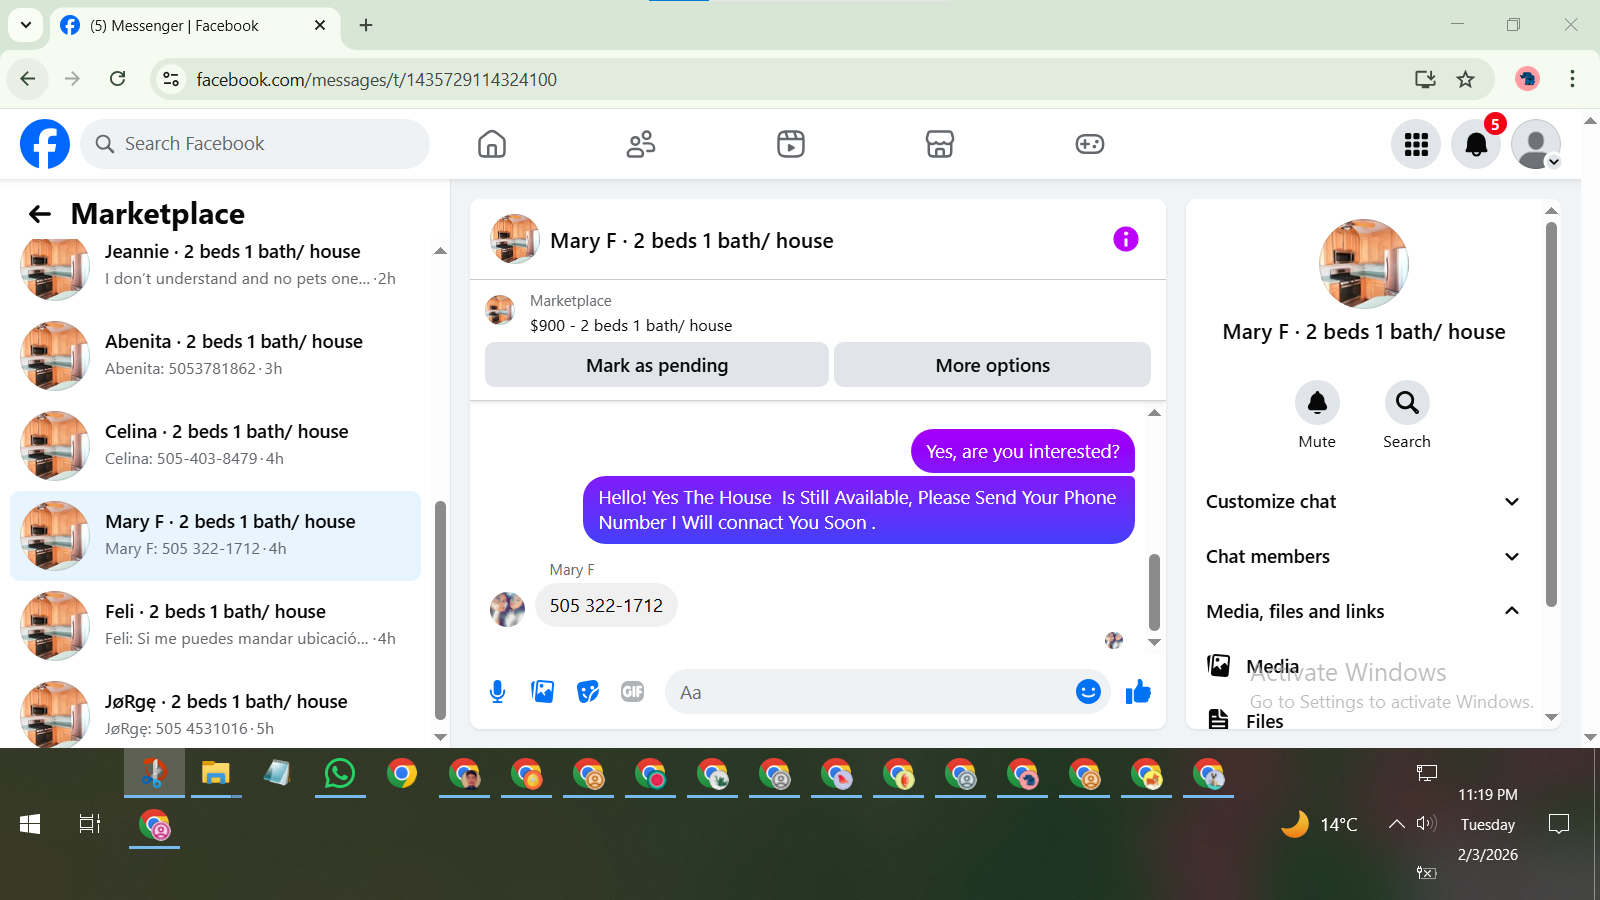Viewport: 1600px width, 900px height.
Task: Click the browser address bar URL
Action: click(x=376, y=79)
